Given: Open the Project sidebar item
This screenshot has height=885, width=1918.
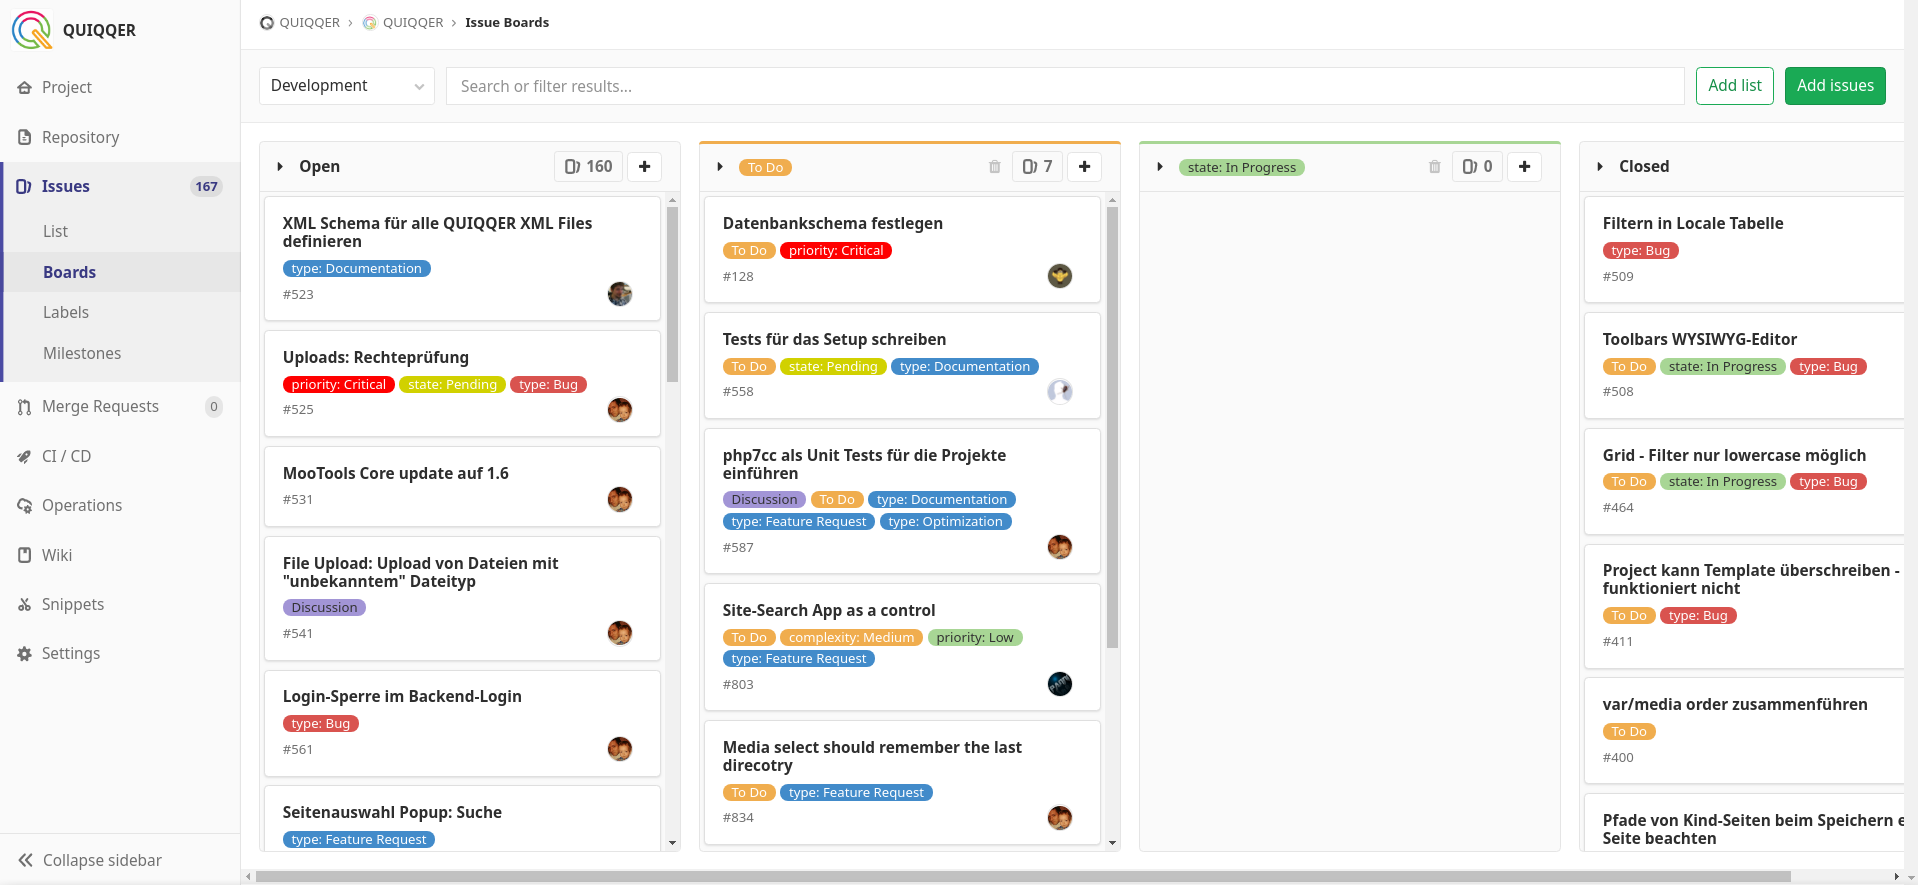Looking at the screenshot, I should pos(66,87).
